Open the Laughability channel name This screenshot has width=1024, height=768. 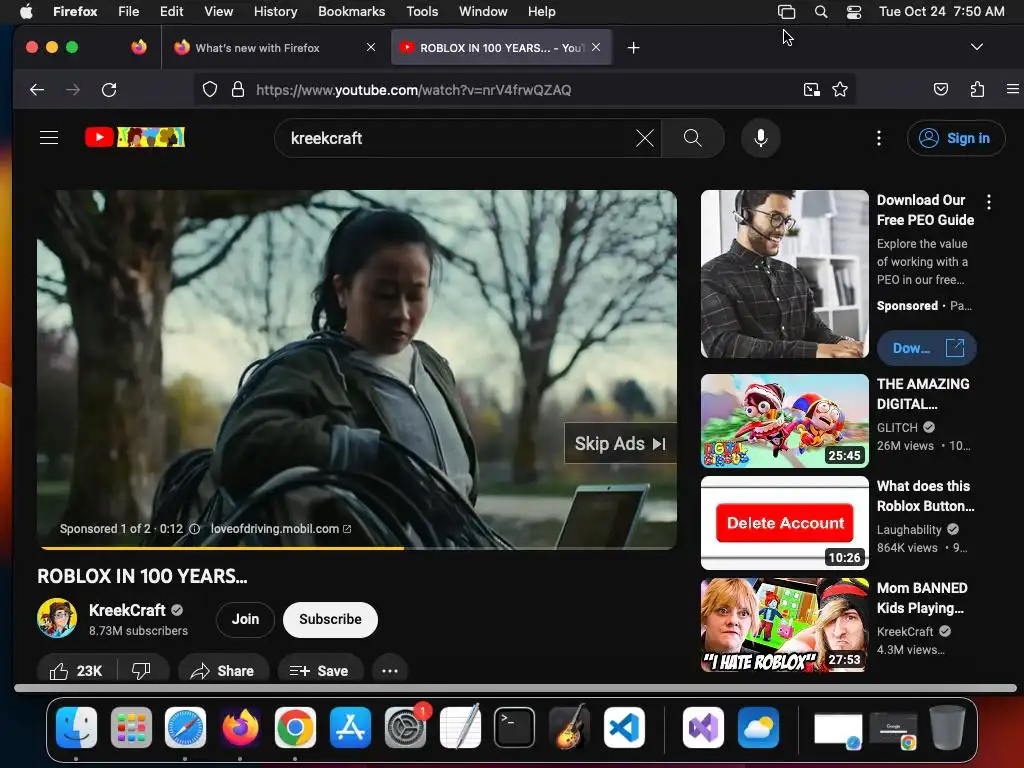[x=909, y=530]
